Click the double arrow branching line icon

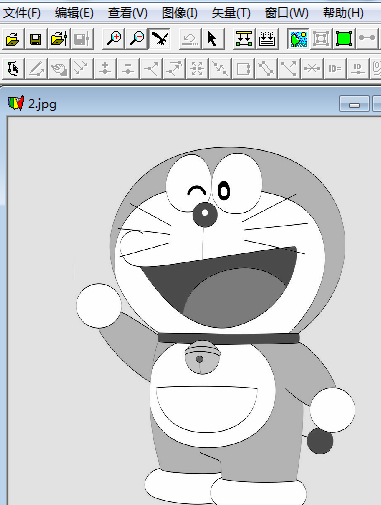click(174, 69)
